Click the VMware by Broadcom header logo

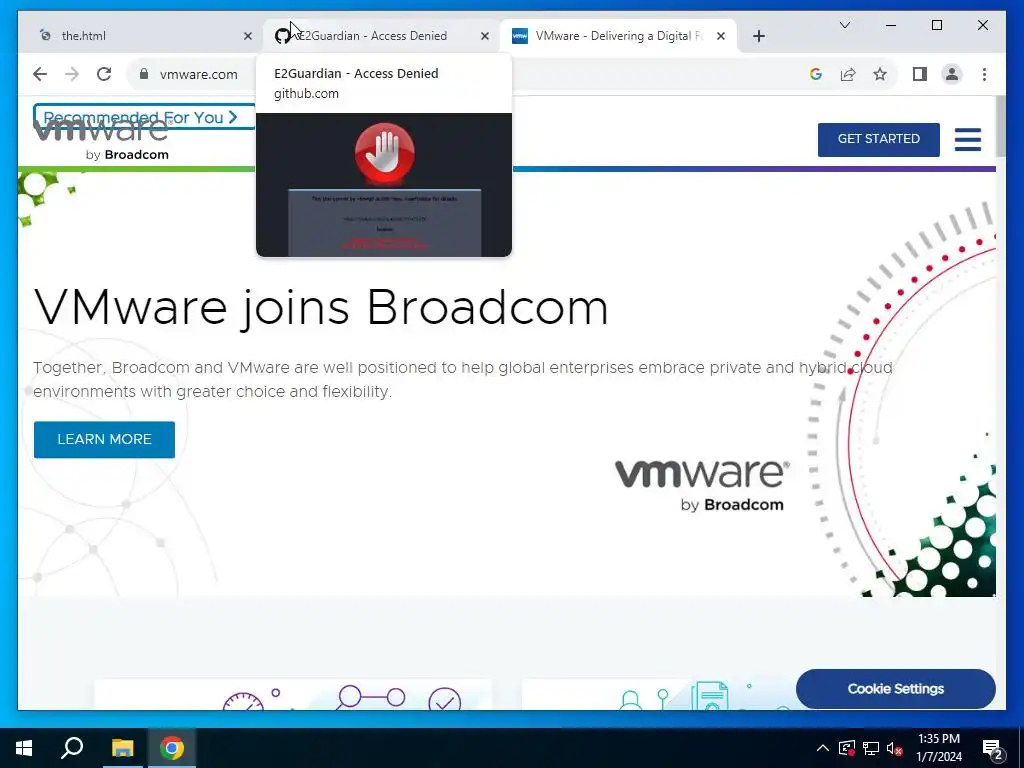(101, 140)
